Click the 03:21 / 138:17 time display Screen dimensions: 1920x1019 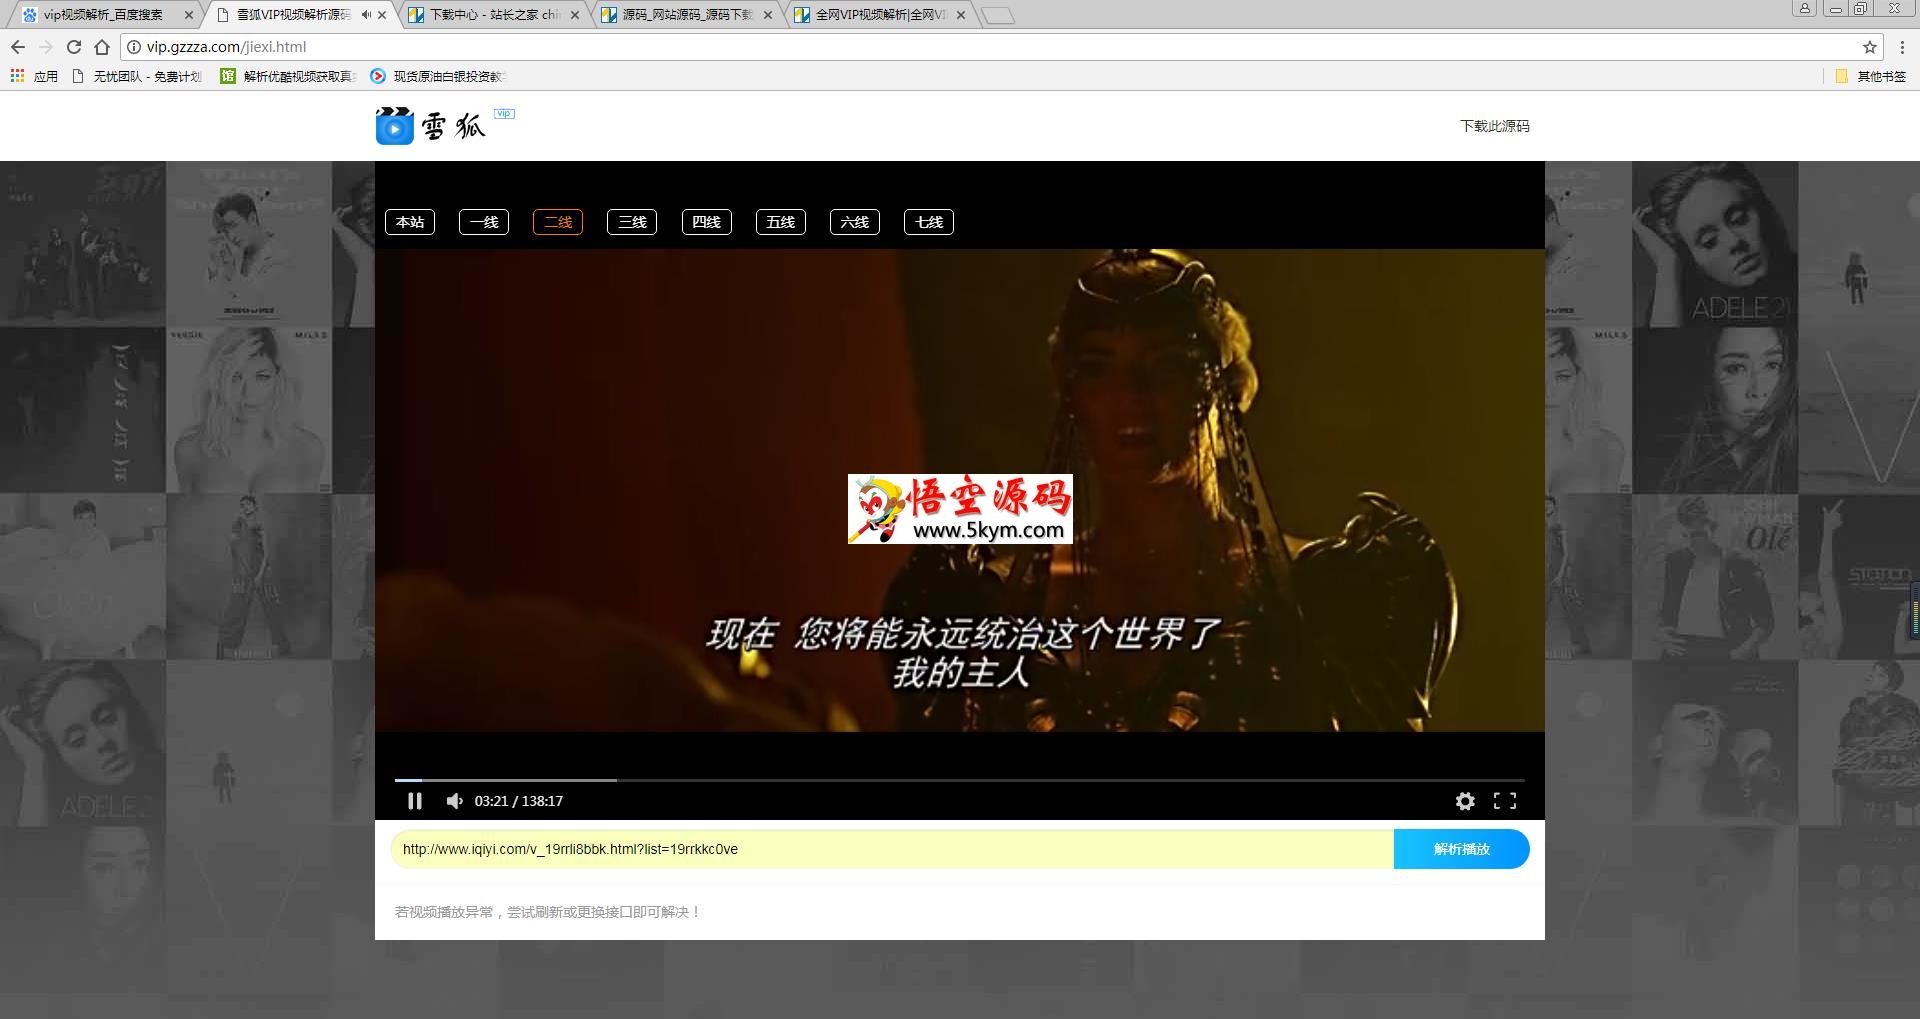519,801
